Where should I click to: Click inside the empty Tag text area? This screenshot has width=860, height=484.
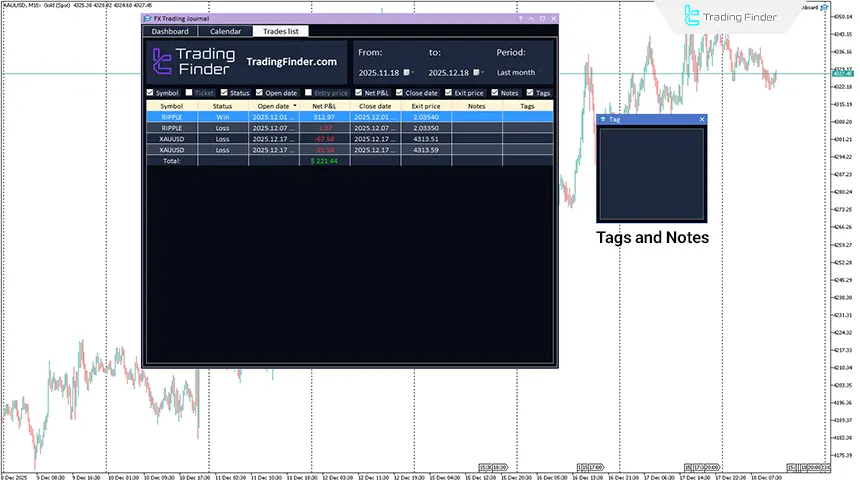coord(651,172)
